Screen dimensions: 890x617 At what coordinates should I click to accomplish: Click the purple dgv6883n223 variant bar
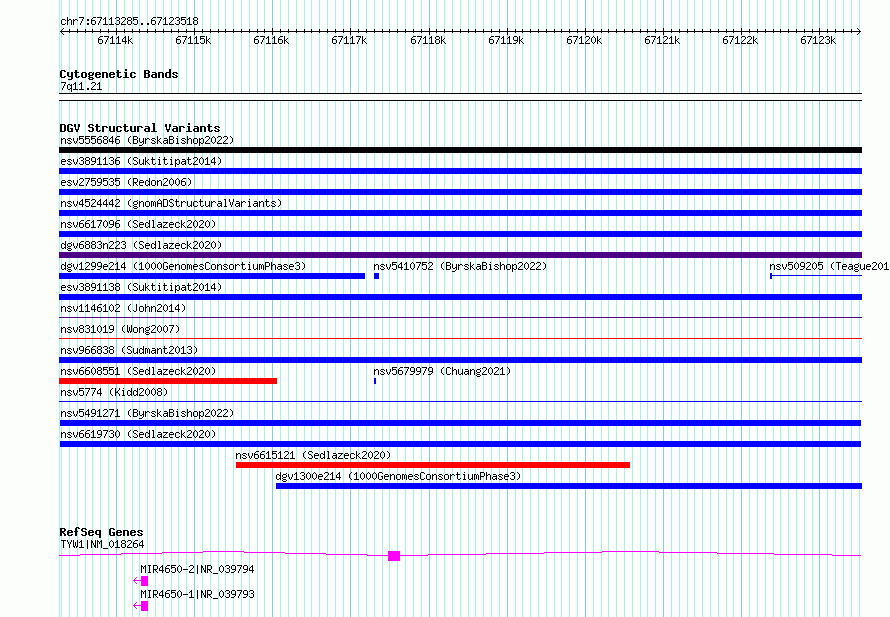coord(460,255)
